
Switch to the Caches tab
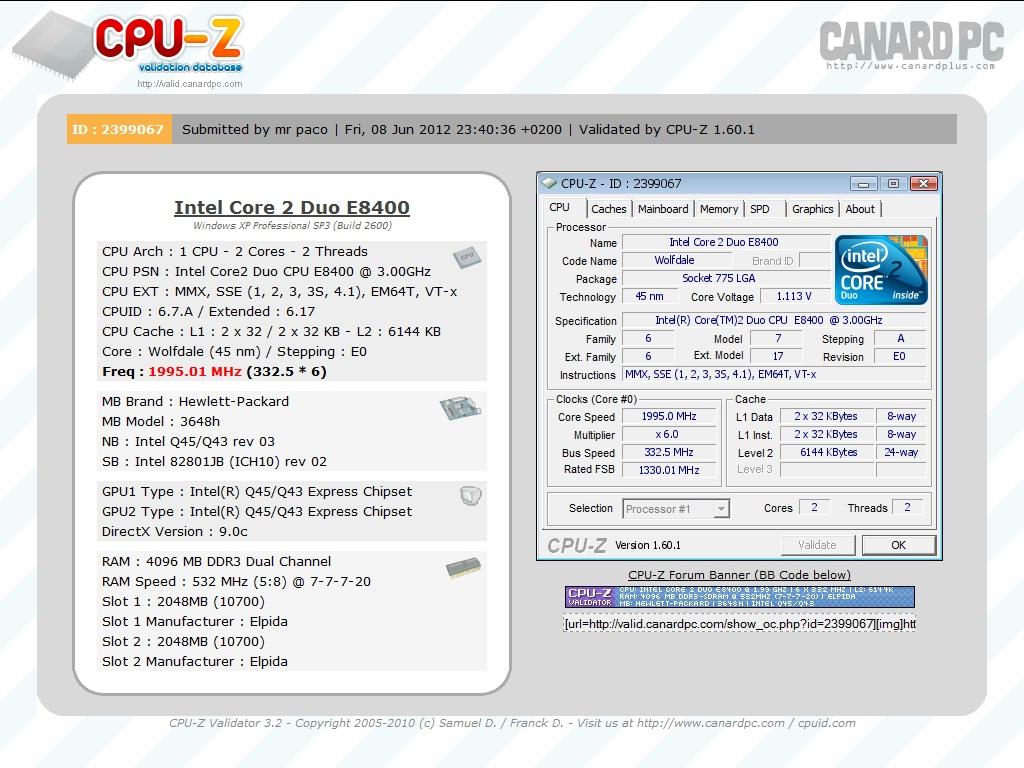coord(609,209)
